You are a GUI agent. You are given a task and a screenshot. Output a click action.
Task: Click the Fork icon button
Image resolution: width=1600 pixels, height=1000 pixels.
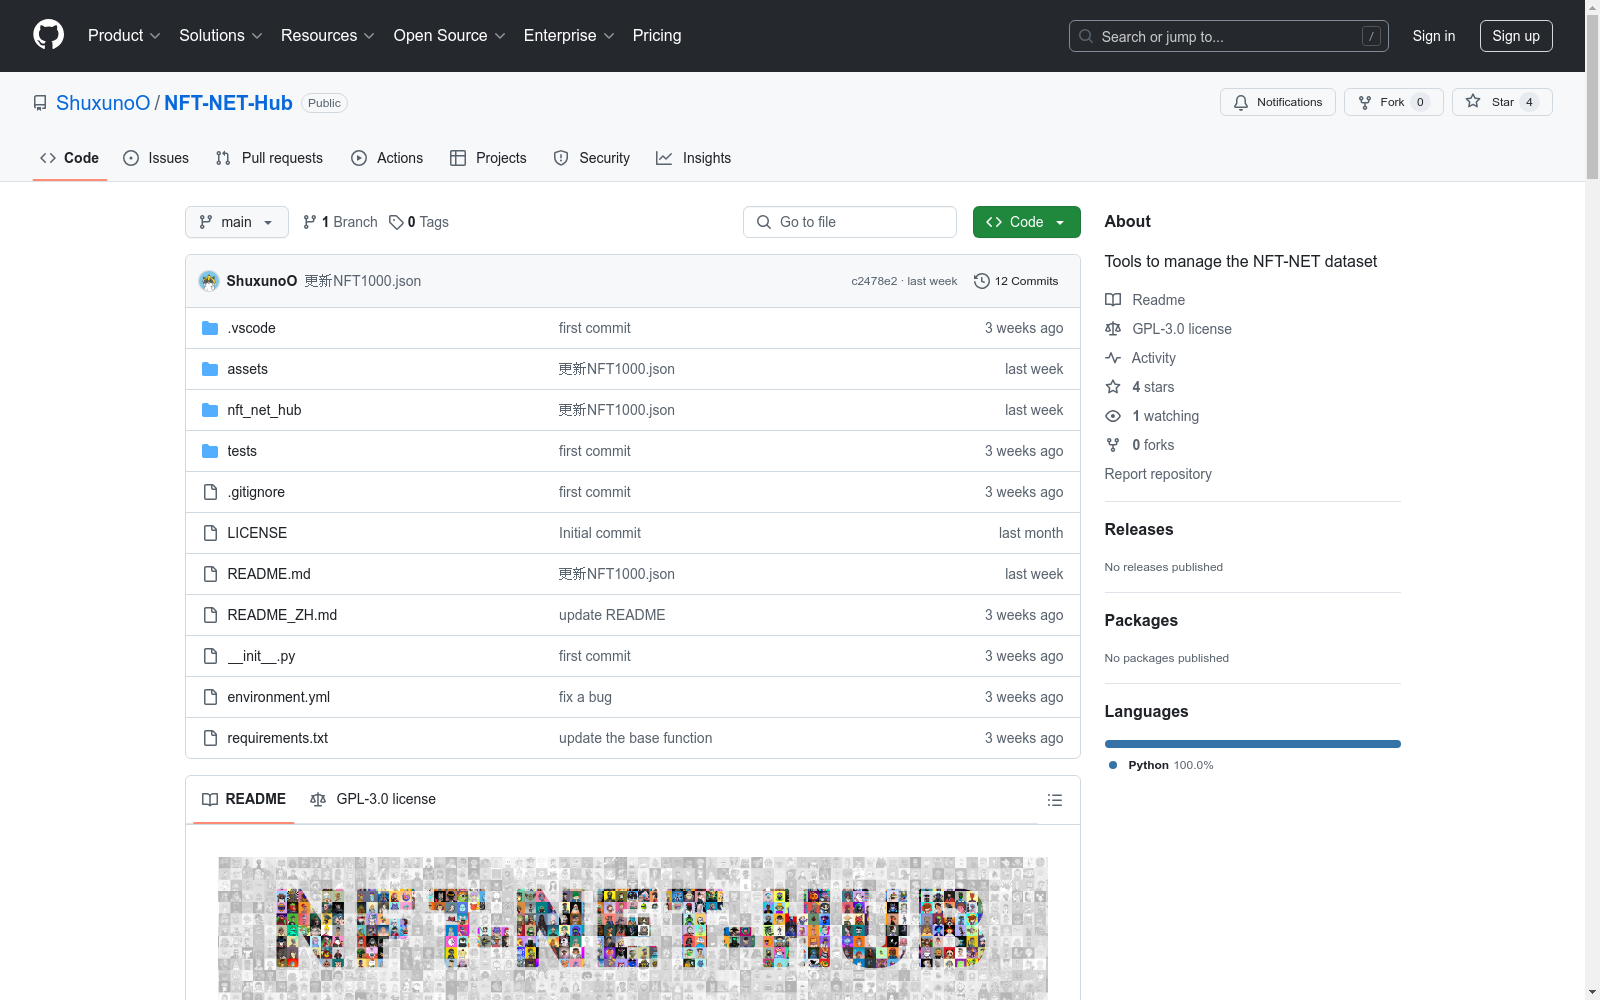click(1394, 102)
